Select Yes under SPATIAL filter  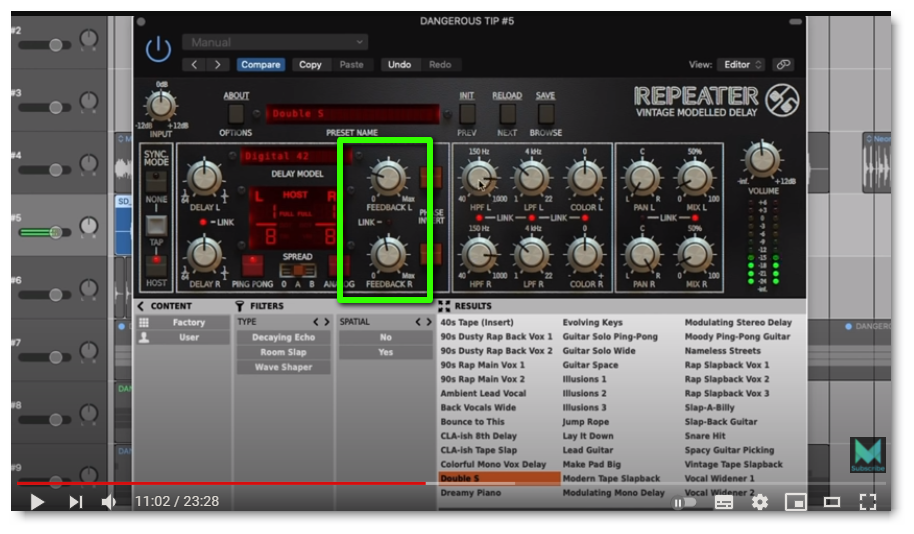(386, 352)
